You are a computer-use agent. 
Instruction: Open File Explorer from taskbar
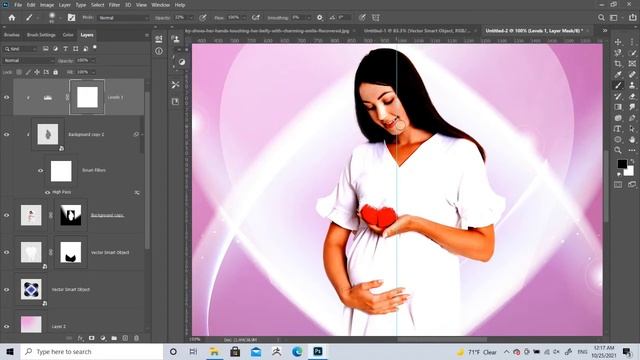pos(214,351)
